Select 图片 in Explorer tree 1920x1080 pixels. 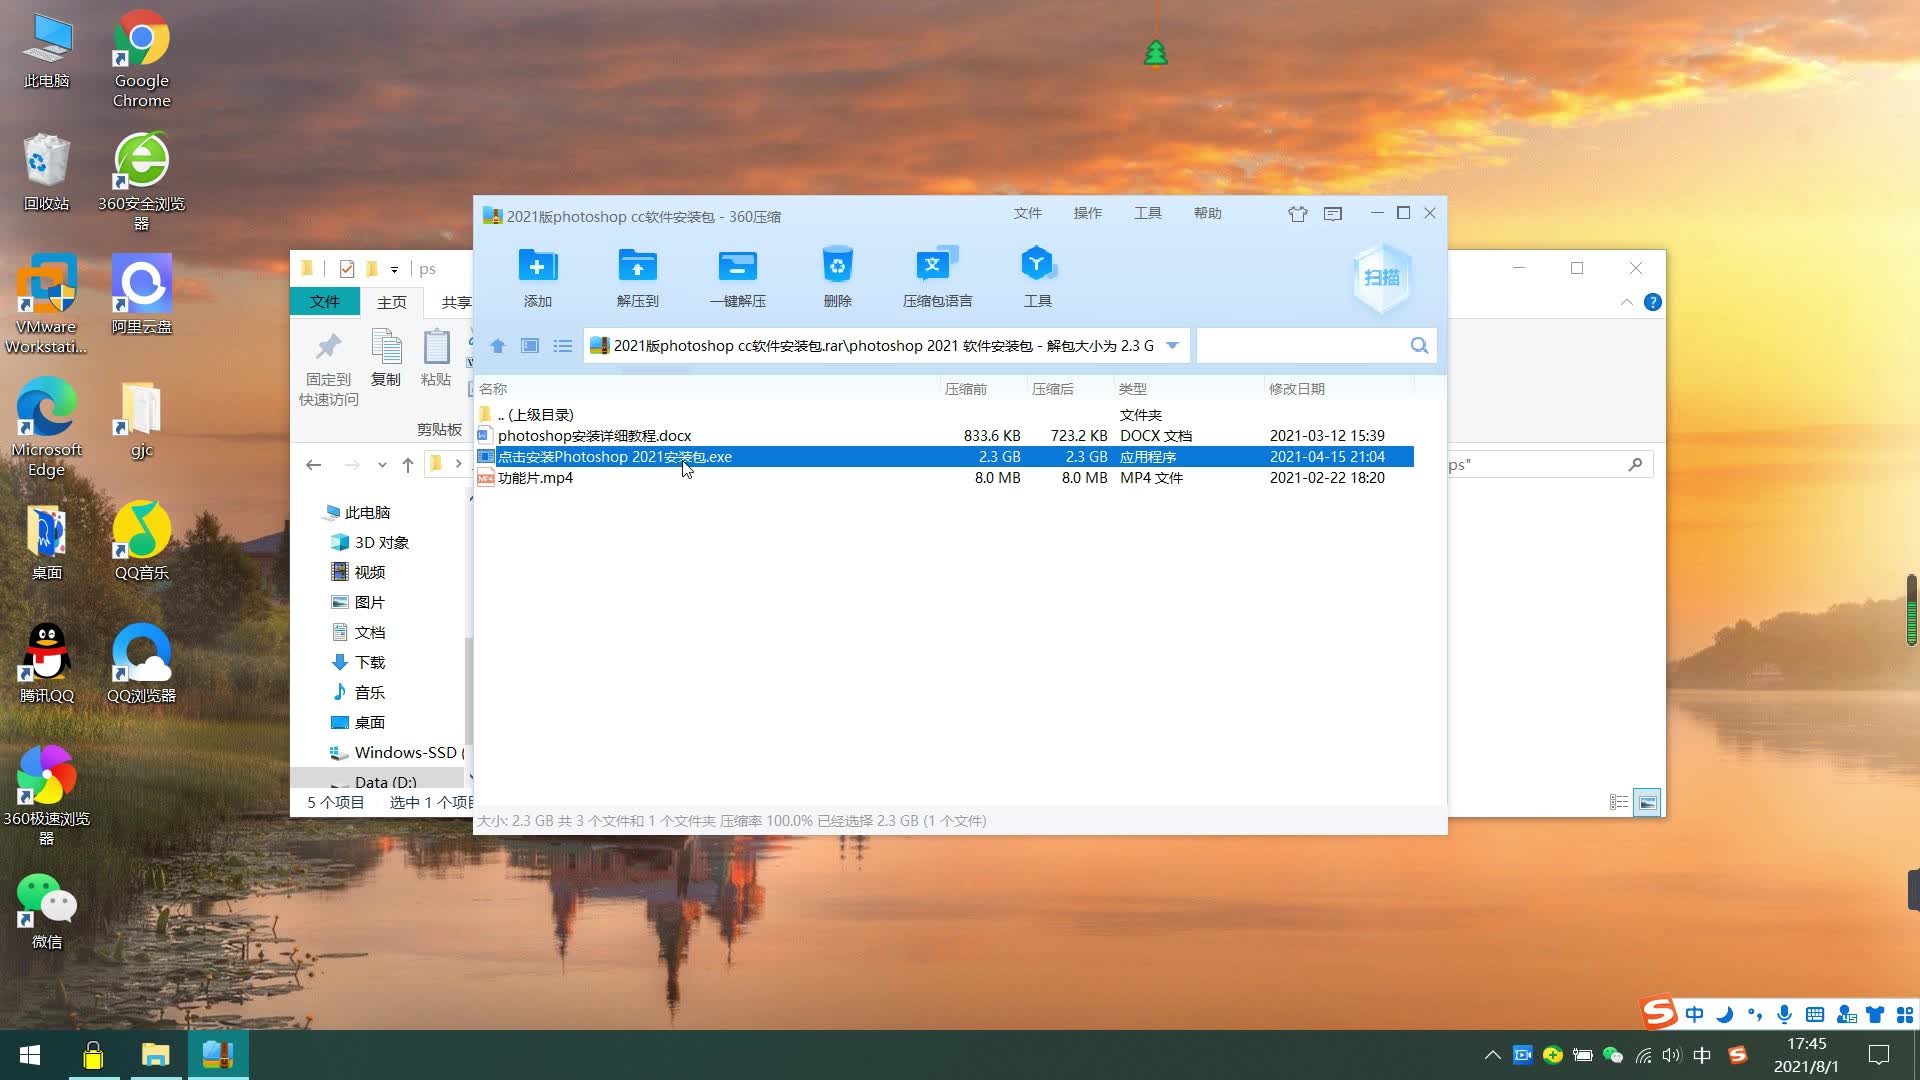click(358, 603)
